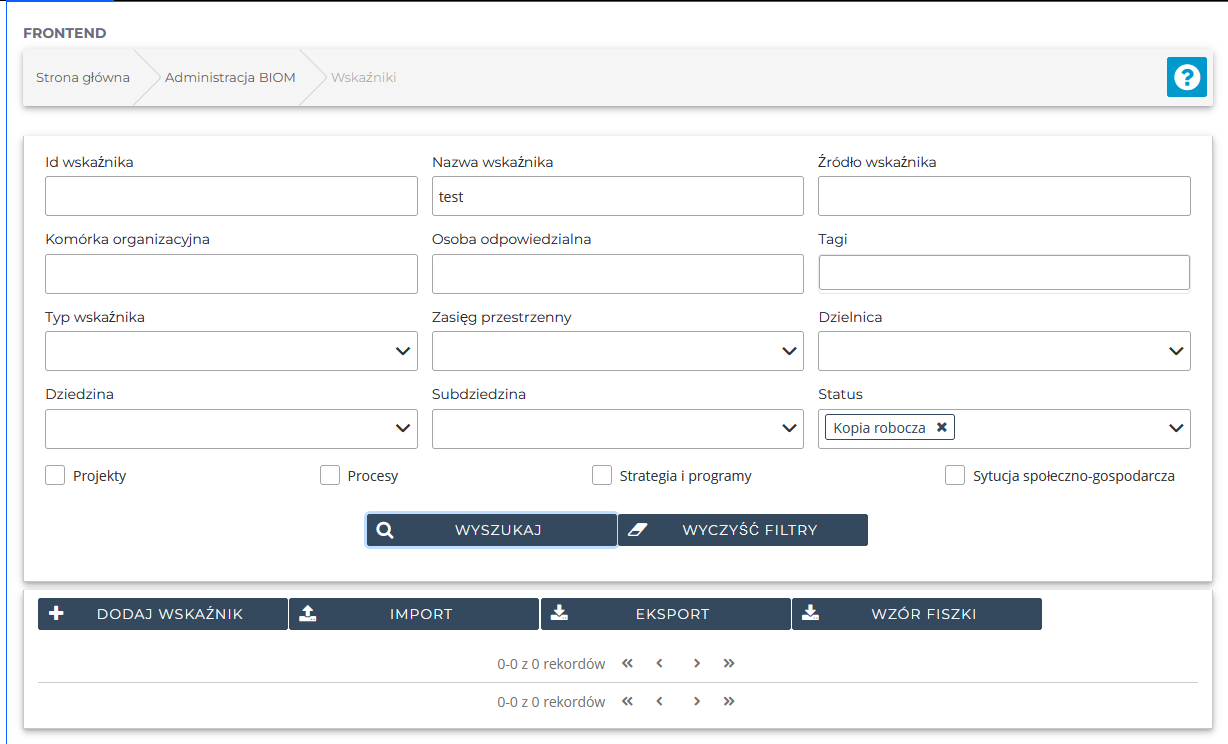Screen dimensions: 1228x744
Task: Open Administracja BIOM breadcrumb link
Action: pyautogui.click(x=230, y=77)
